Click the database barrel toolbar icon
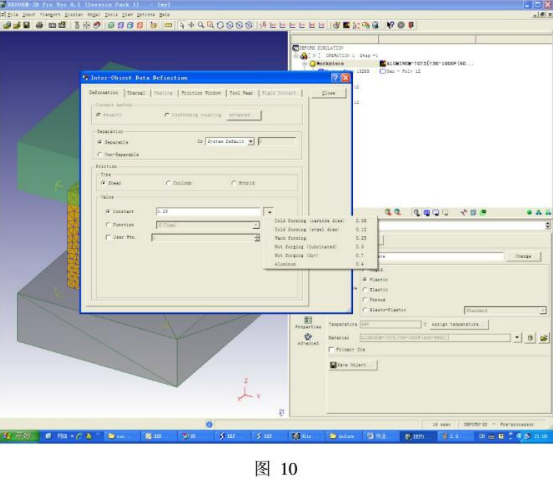This screenshot has height=480, width=553. click(x=375, y=25)
